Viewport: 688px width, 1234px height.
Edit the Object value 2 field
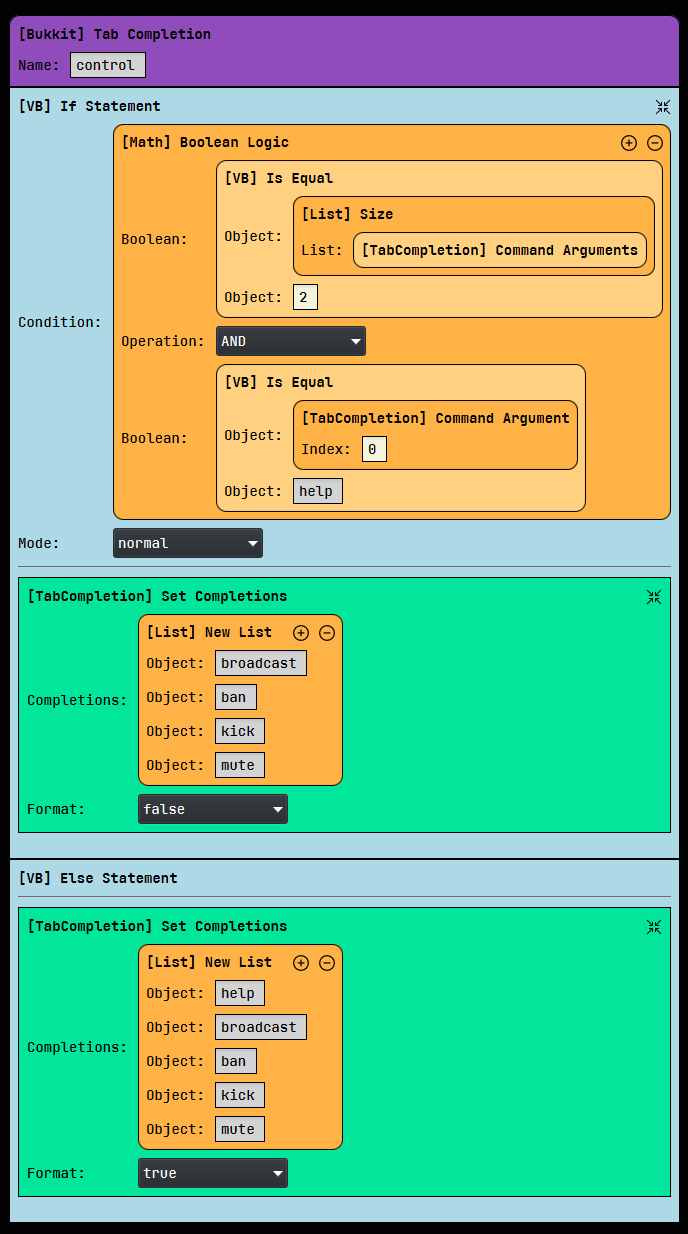[305, 297]
